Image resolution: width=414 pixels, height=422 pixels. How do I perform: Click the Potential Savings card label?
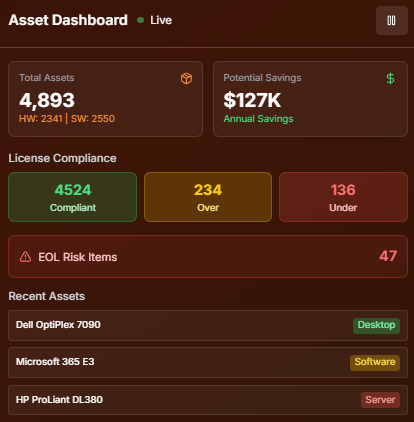click(262, 78)
